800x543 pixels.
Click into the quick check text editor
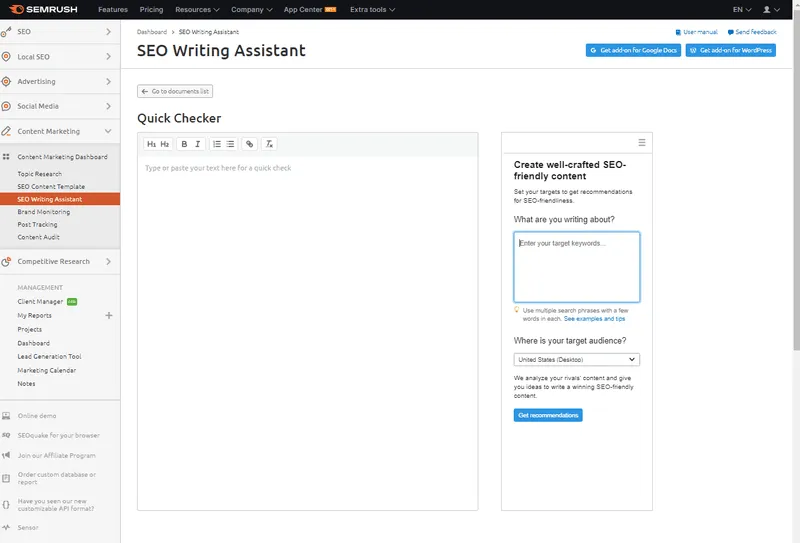(x=308, y=333)
